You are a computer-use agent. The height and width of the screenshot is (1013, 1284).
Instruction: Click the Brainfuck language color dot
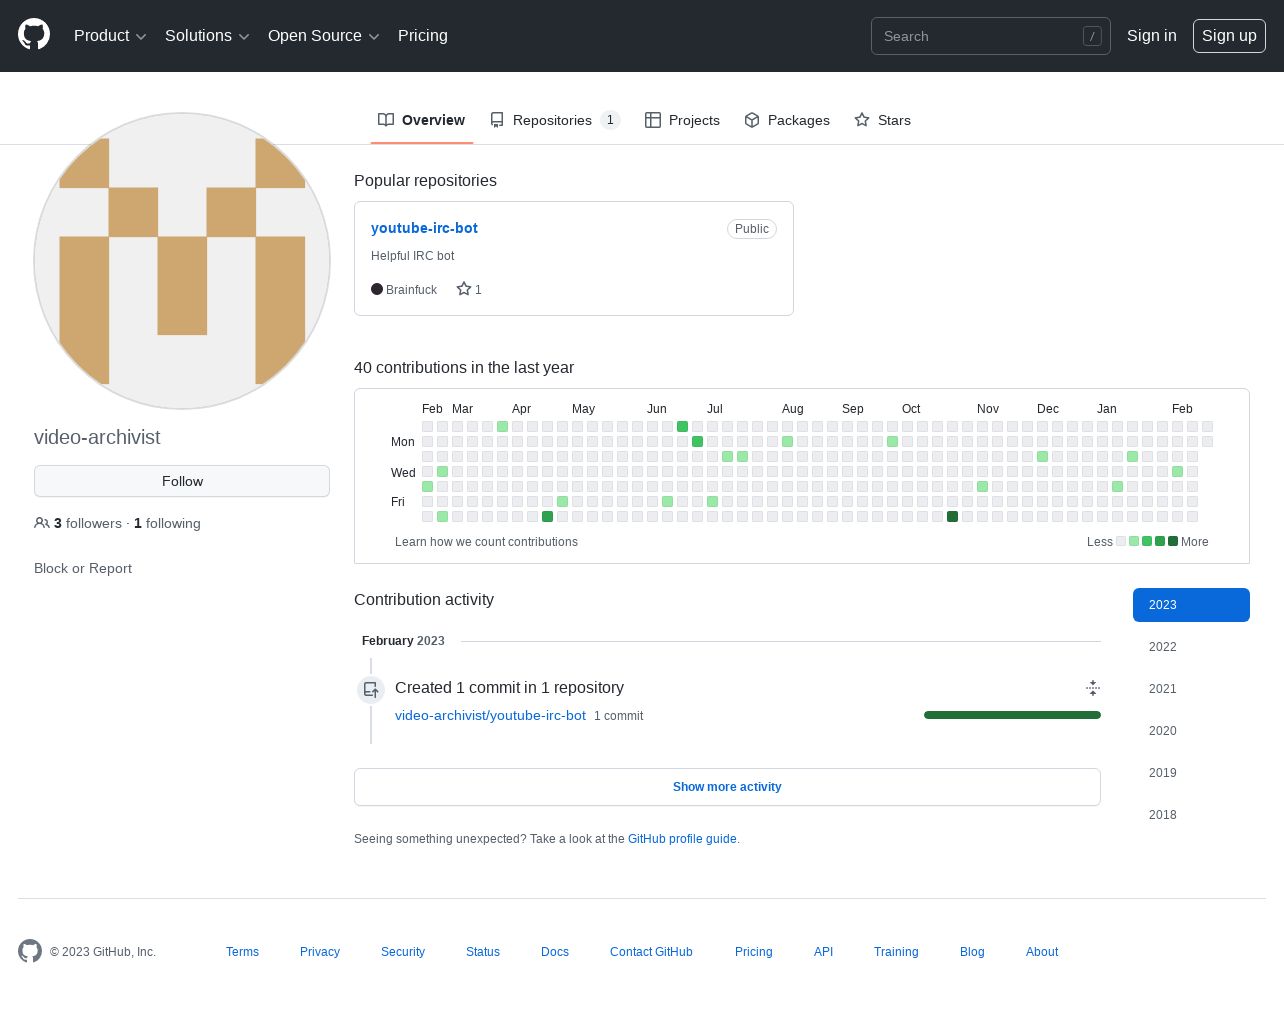(x=377, y=289)
